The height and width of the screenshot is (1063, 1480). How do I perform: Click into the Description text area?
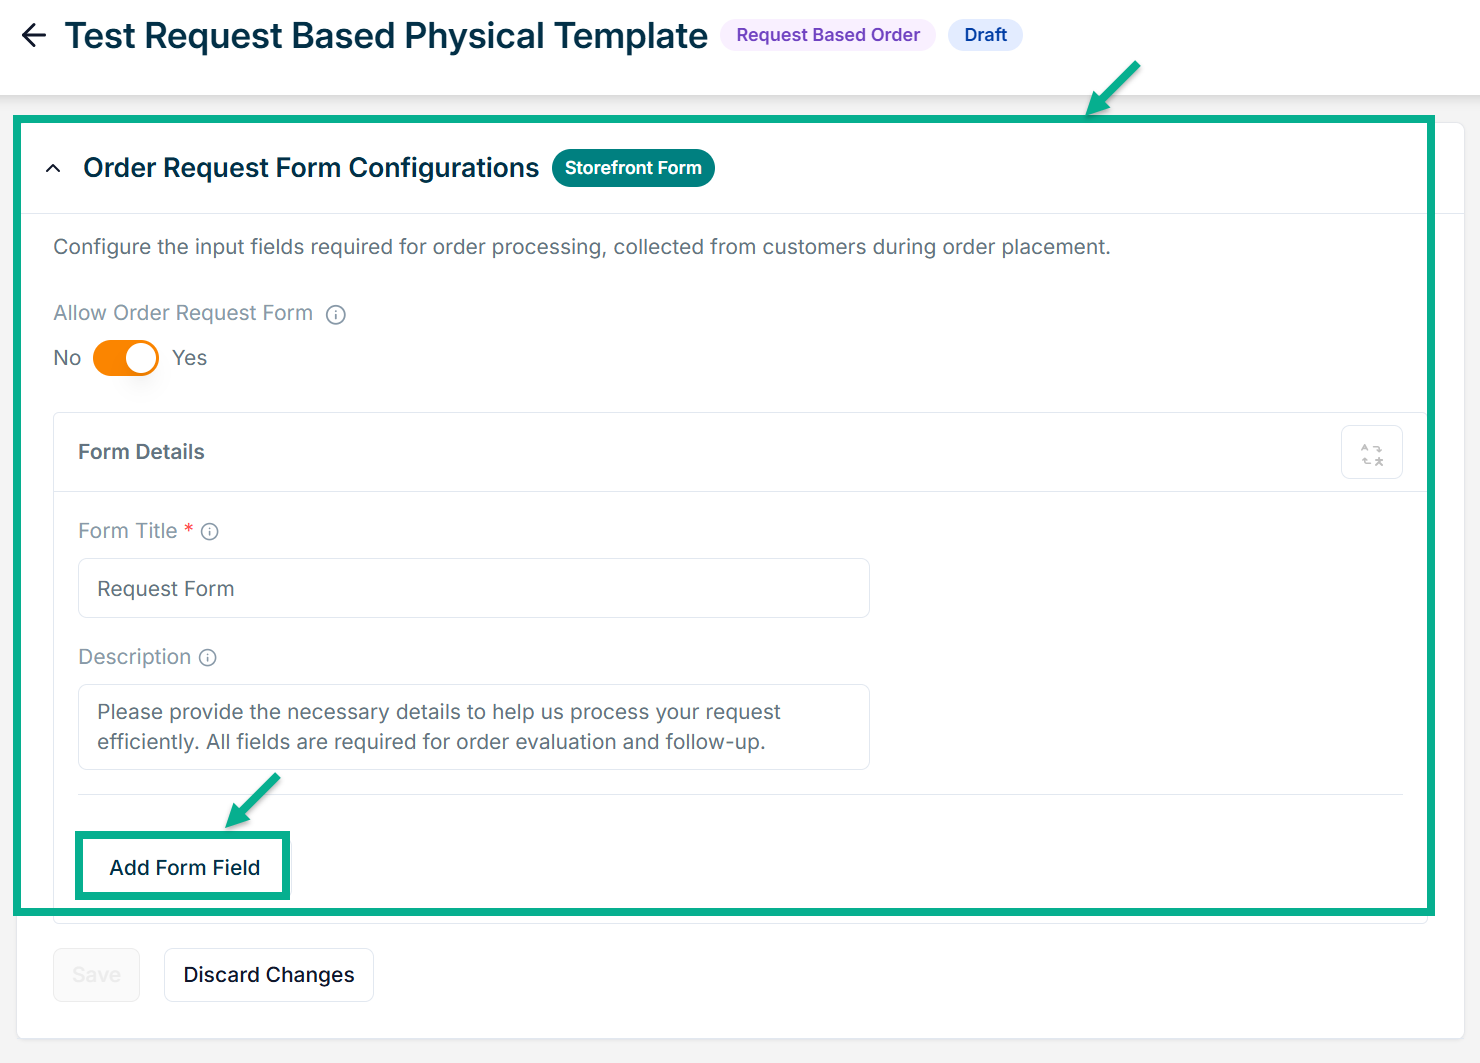[473, 727]
